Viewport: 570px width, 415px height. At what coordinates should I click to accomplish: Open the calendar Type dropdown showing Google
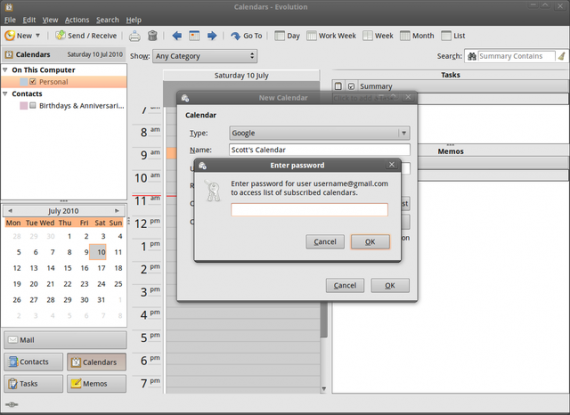320,133
